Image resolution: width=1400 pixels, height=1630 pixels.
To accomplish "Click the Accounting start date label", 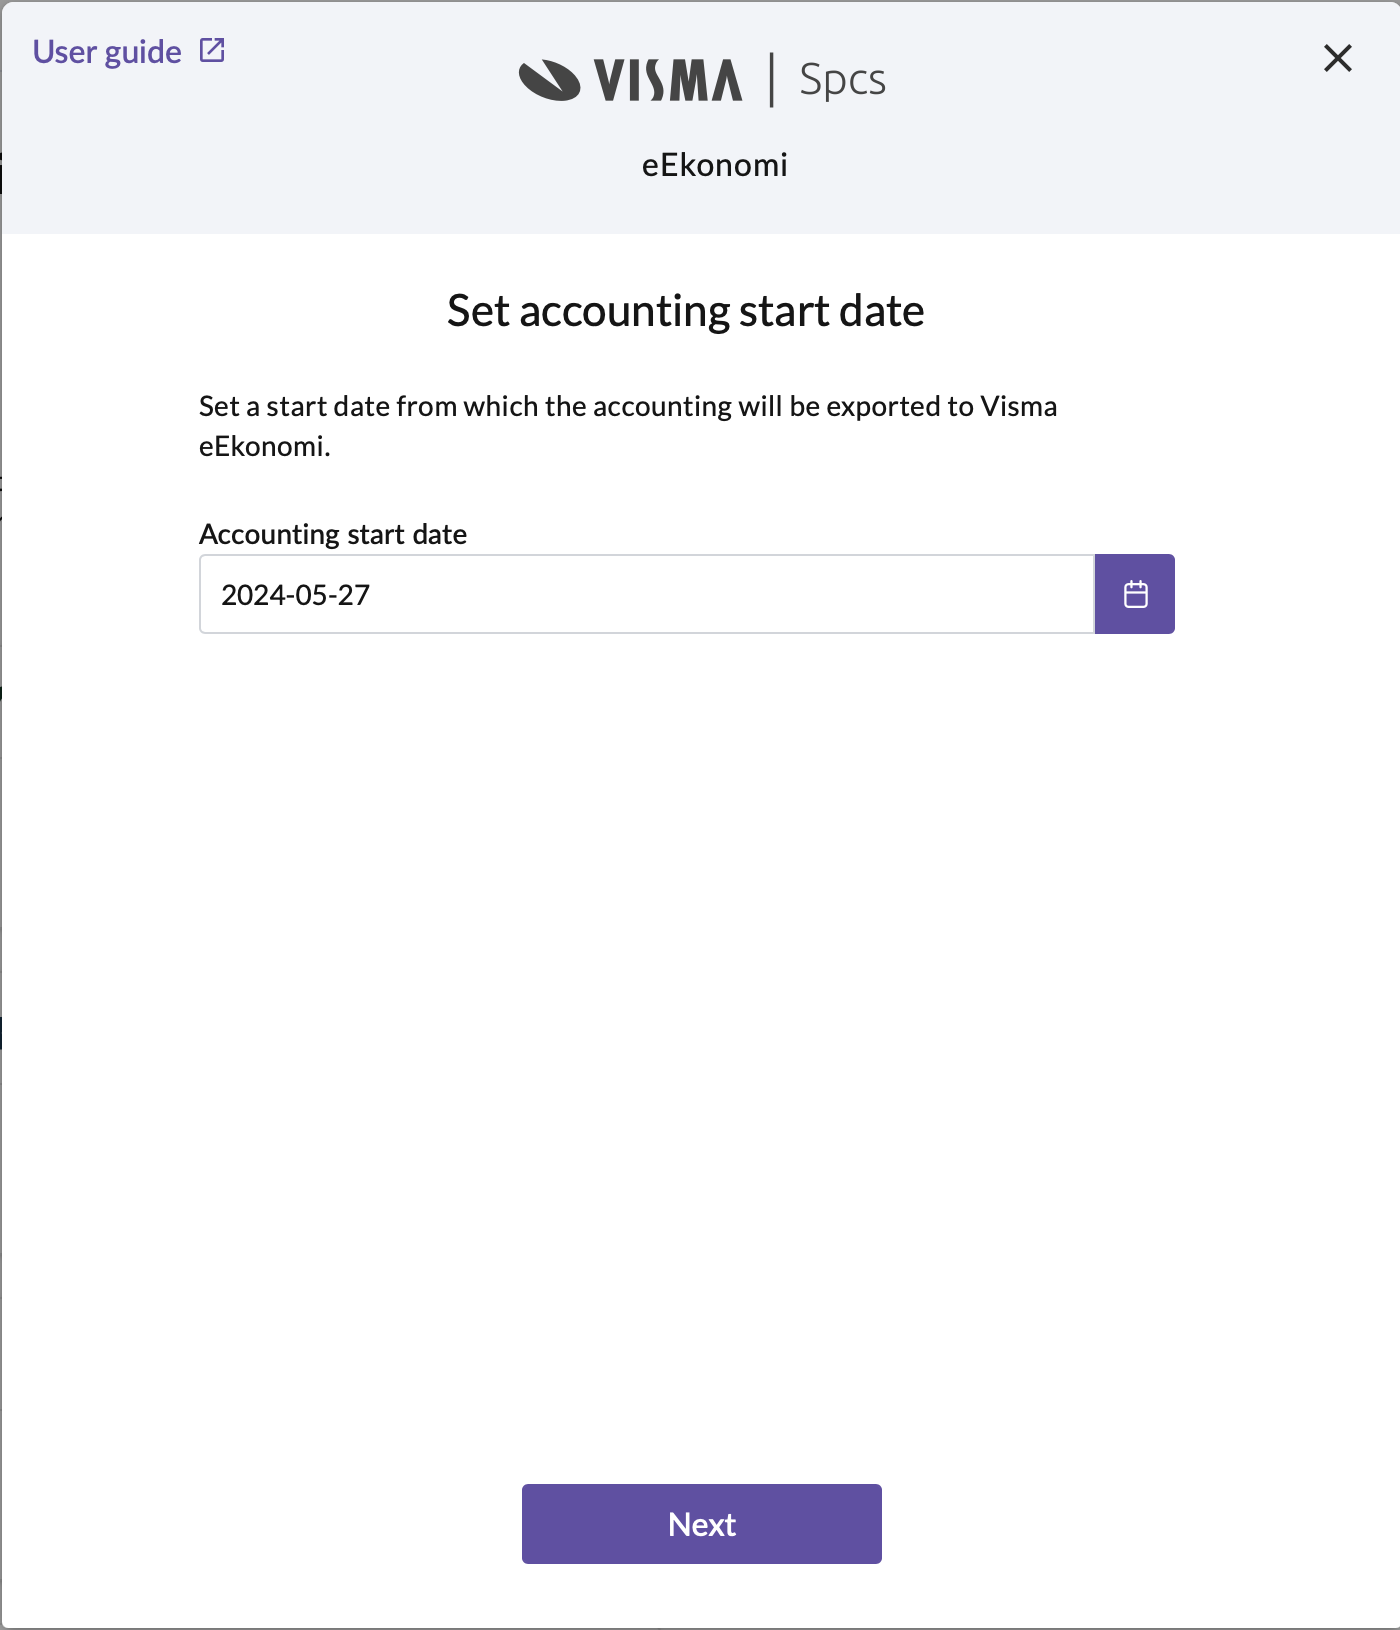I will tap(333, 534).
